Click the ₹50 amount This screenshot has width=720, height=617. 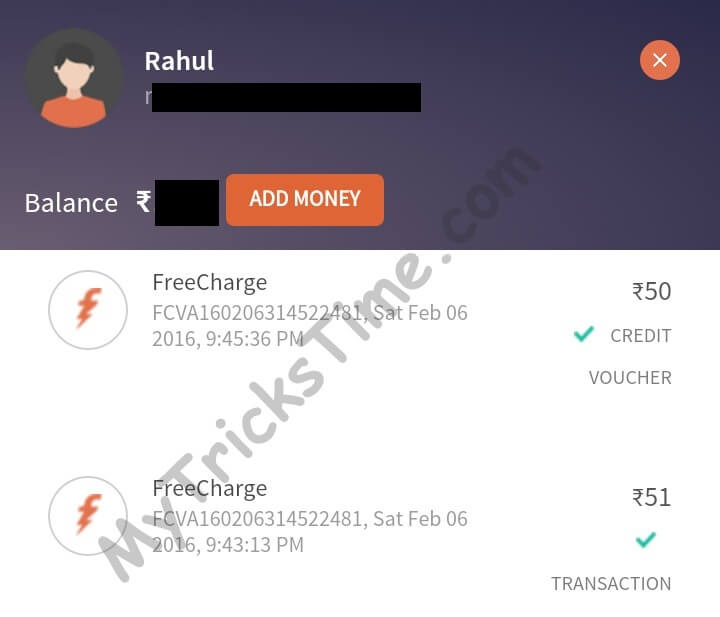tap(652, 292)
